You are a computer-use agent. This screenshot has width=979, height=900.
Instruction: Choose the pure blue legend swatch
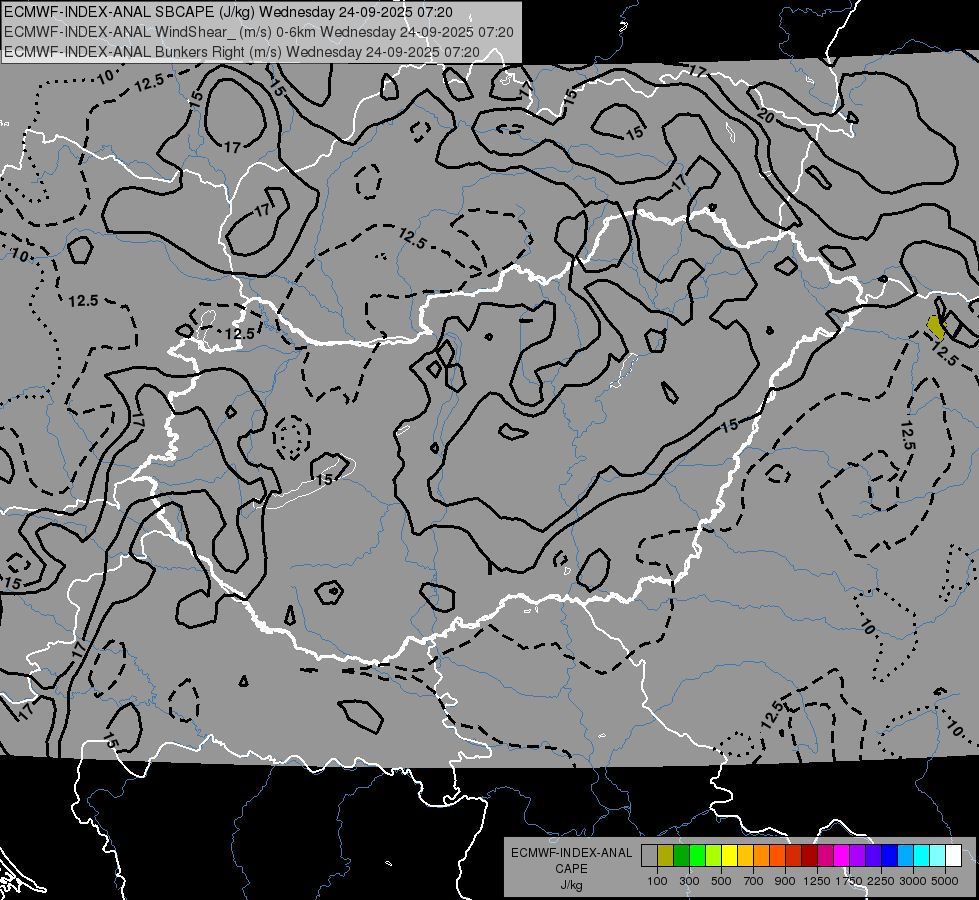tap(890, 855)
